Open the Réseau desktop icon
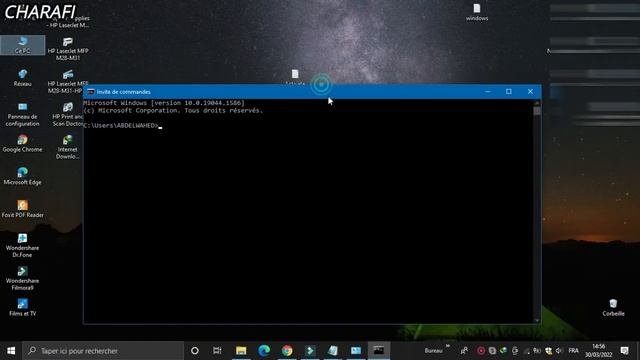Image resolution: width=640 pixels, height=360 pixels. (22, 78)
